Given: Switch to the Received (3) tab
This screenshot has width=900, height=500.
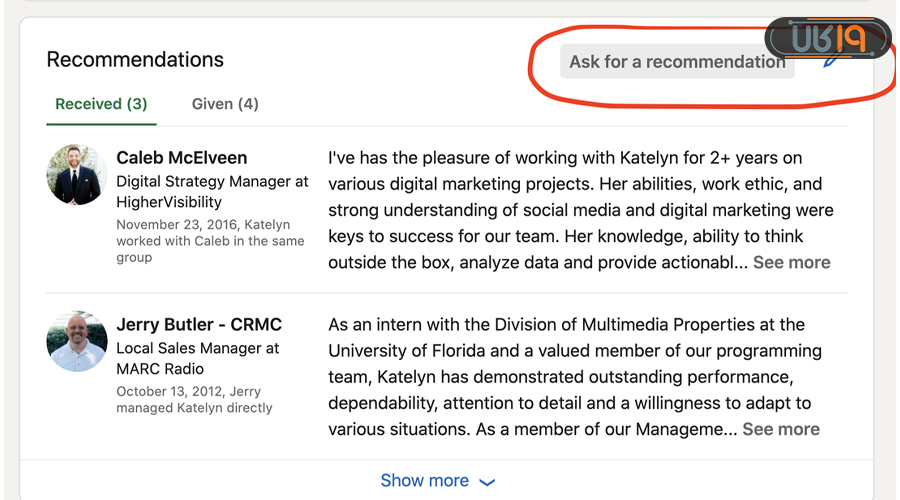Looking at the screenshot, I should pos(101,104).
